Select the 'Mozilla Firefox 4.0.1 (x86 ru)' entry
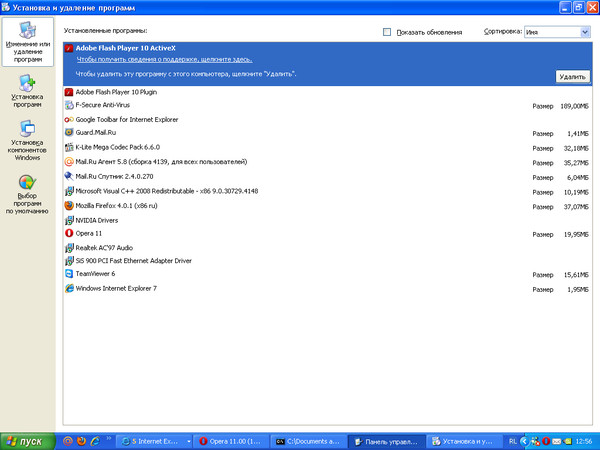The width and height of the screenshot is (600, 450). click(116, 206)
